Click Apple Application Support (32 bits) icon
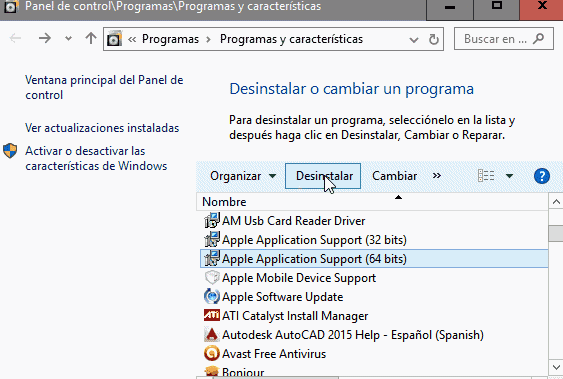 [x=212, y=239]
